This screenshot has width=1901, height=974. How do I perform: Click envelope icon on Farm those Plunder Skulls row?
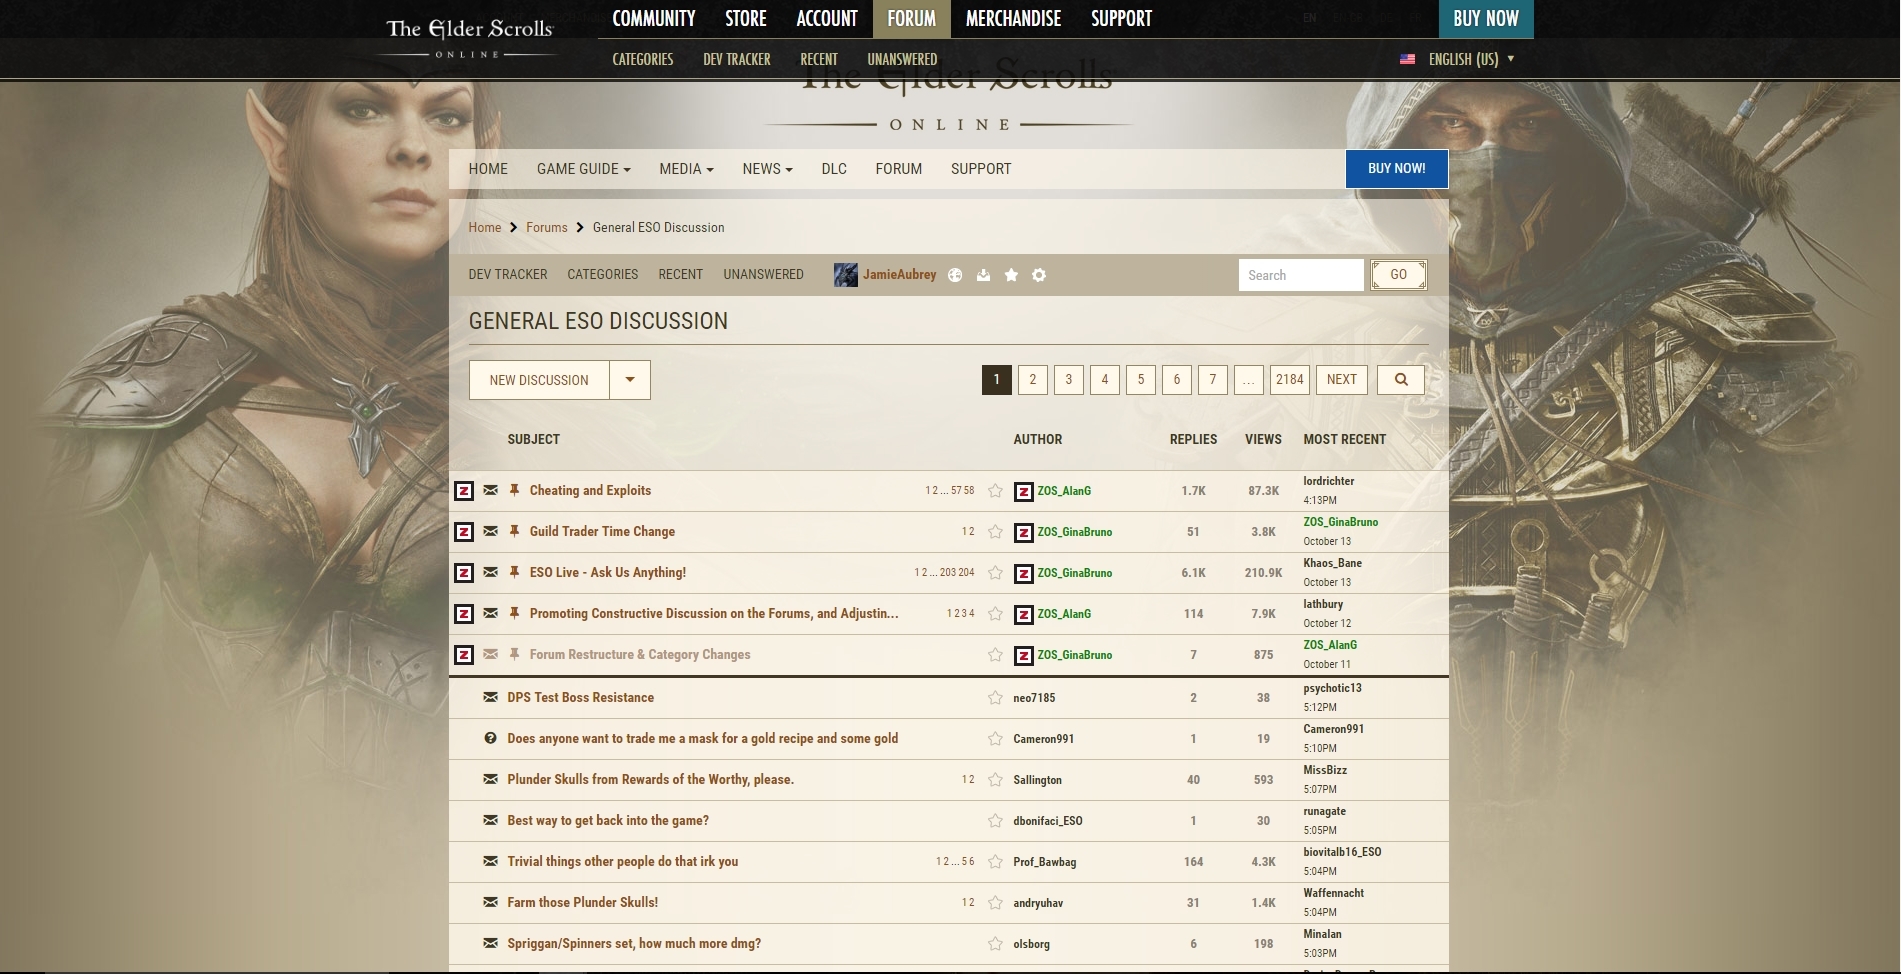click(490, 902)
